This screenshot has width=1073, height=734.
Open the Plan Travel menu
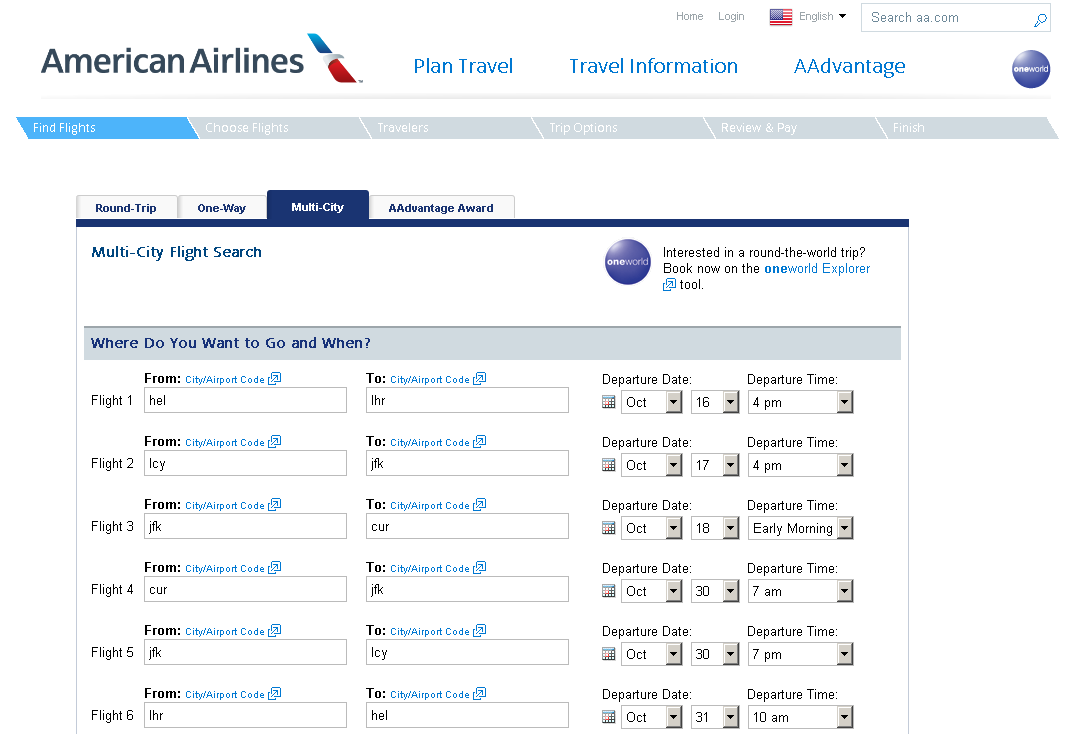tap(463, 67)
